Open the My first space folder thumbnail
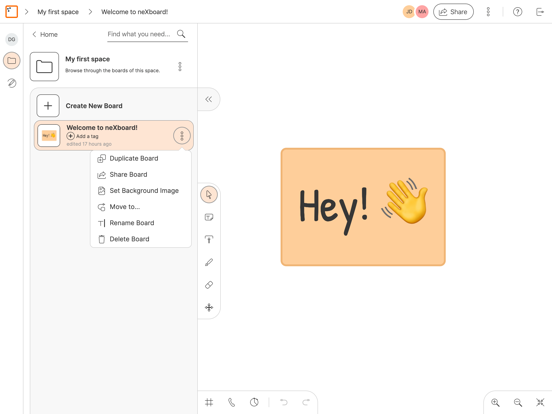 coord(44,67)
